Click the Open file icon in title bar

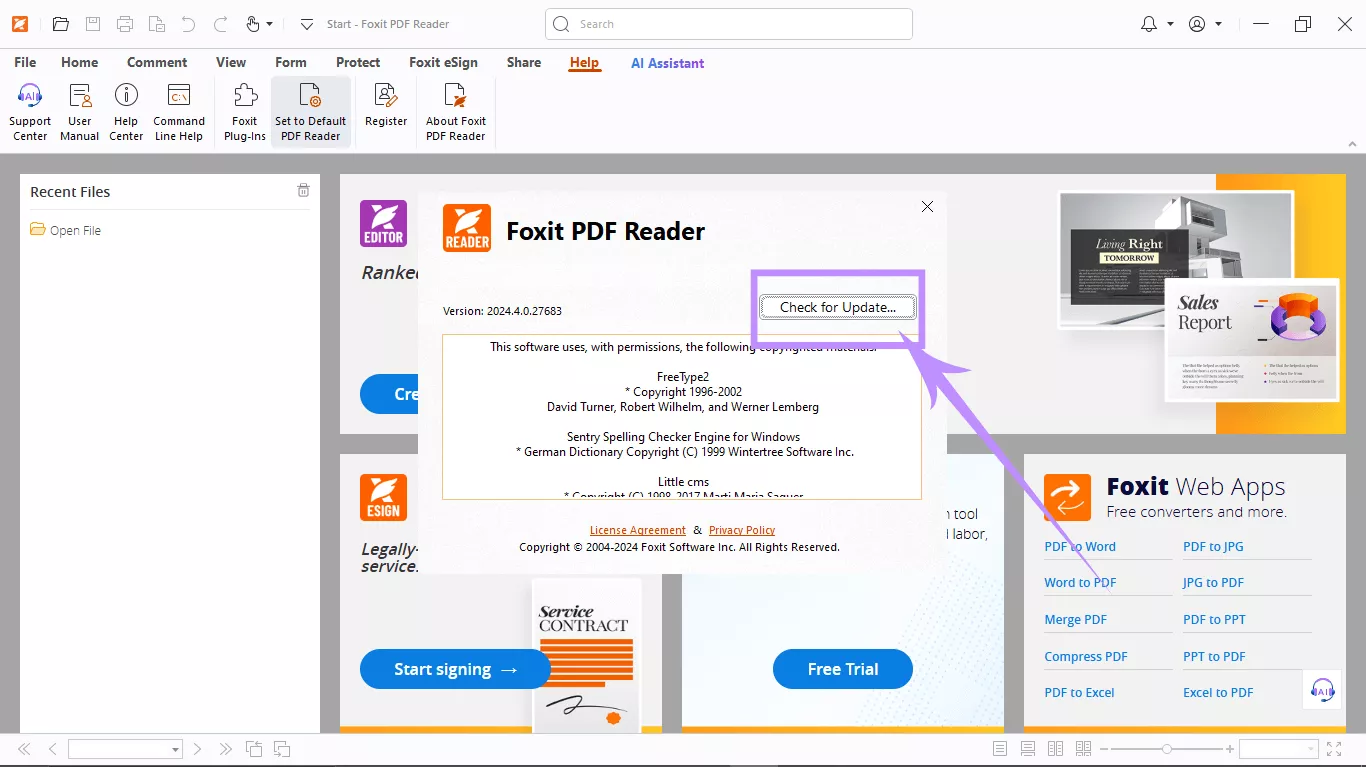click(x=61, y=24)
